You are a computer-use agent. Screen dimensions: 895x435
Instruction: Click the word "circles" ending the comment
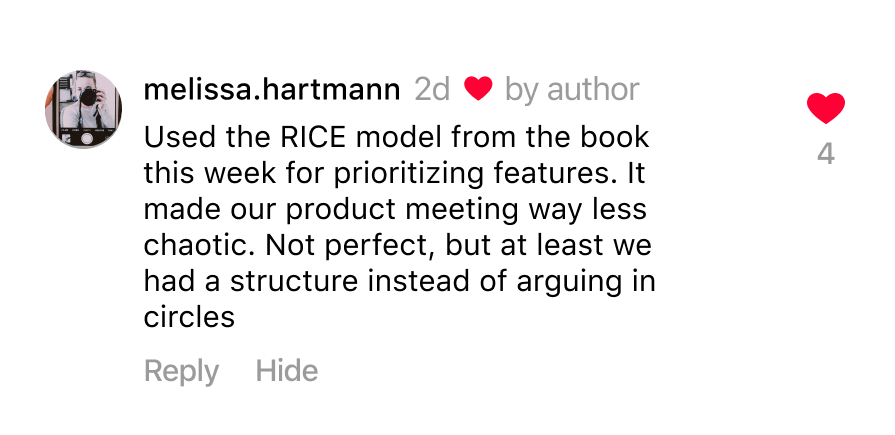click(x=189, y=317)
